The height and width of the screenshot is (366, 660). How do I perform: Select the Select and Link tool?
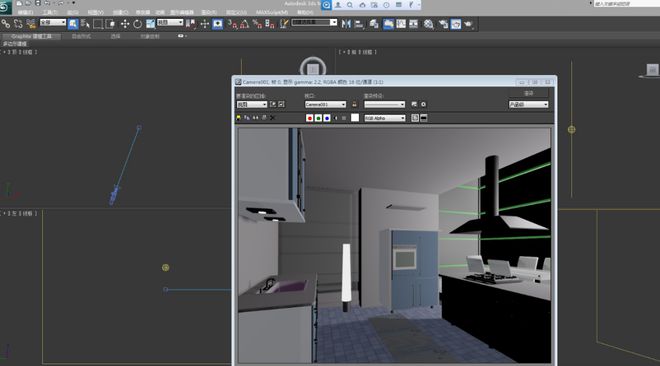(5, 24)
